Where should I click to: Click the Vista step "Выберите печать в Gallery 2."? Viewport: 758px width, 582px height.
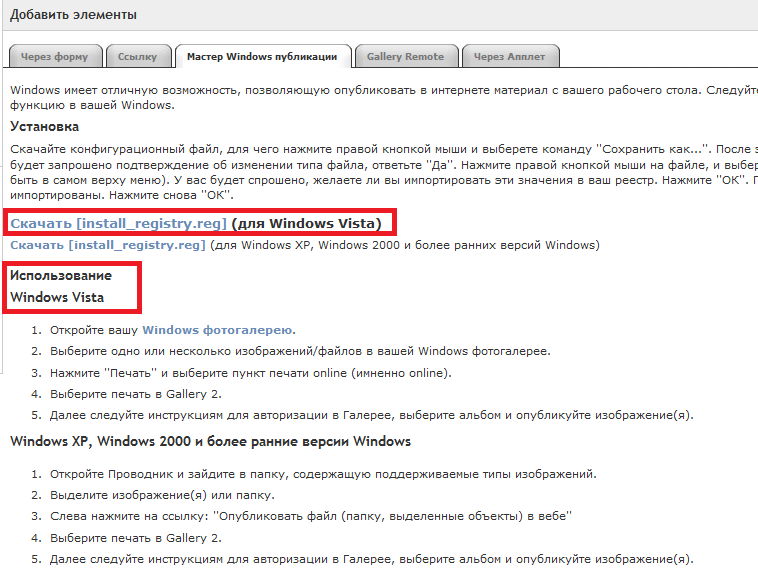(136, 394)
